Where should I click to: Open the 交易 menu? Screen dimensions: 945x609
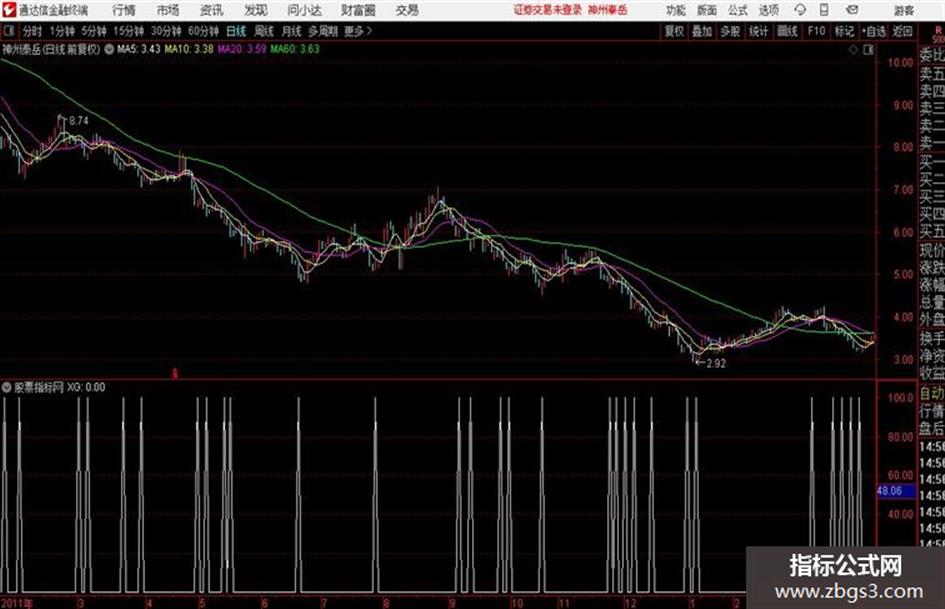[x=407, y=10]
